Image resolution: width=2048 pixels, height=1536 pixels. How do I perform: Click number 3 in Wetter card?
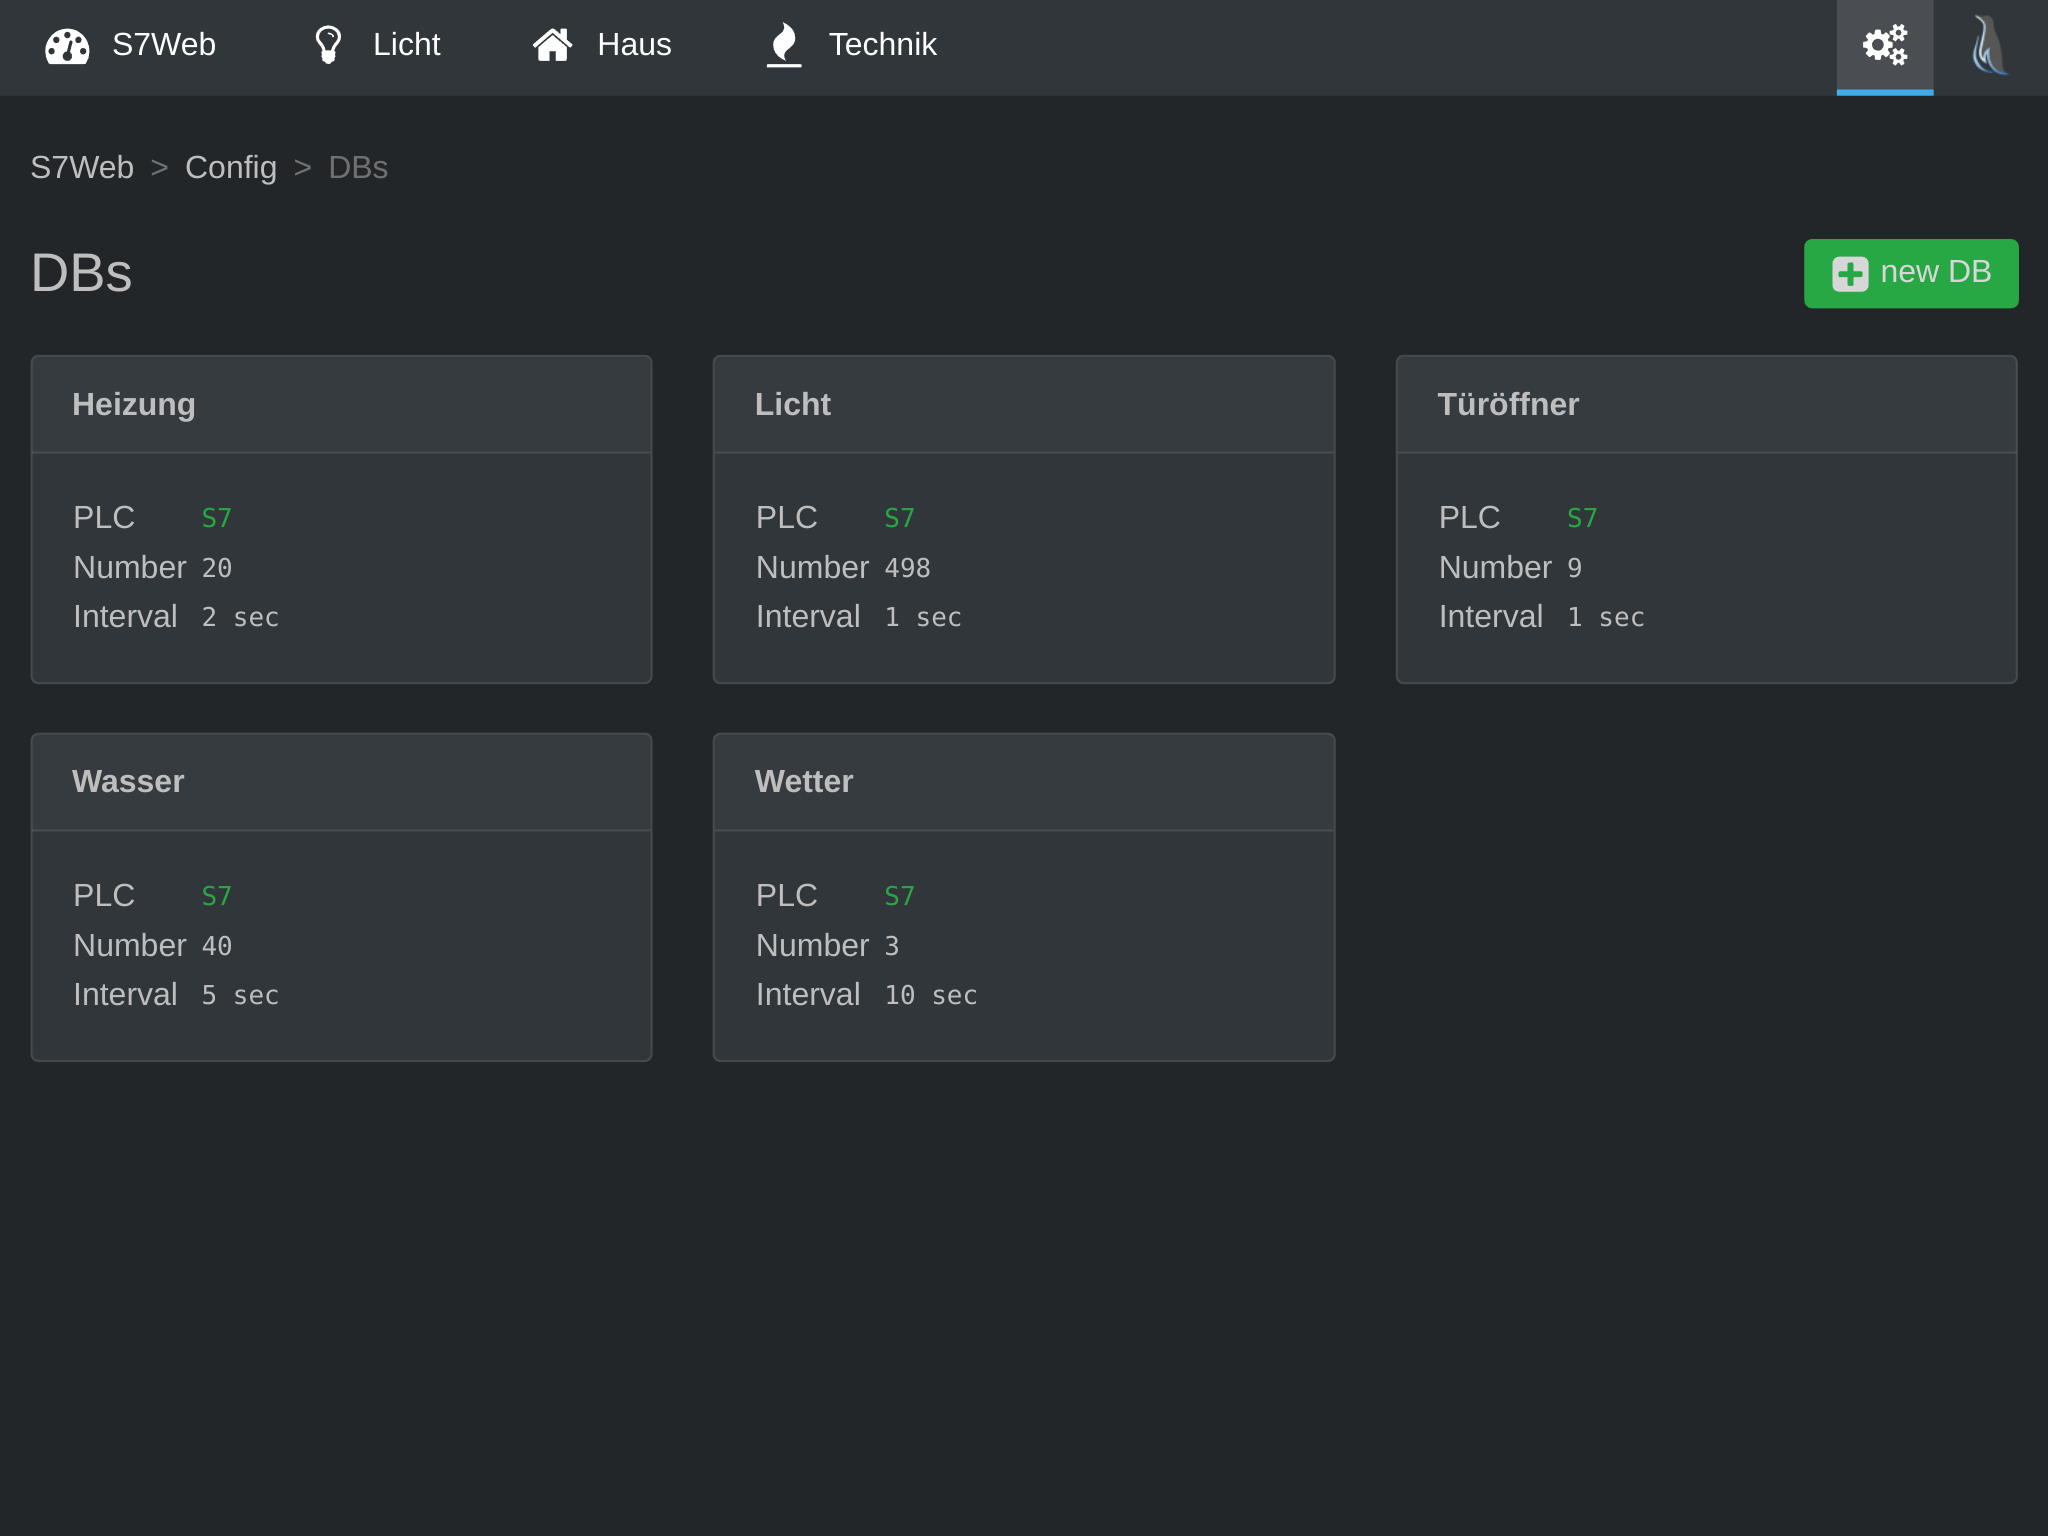pos(892,946)
